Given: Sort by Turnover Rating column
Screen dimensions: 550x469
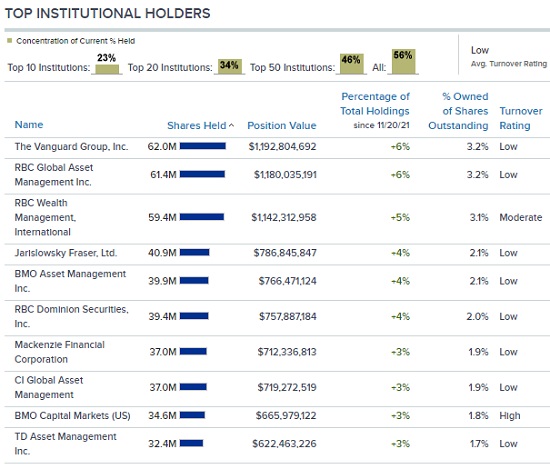Looking at the screenshot, I should tap(521, 118).
